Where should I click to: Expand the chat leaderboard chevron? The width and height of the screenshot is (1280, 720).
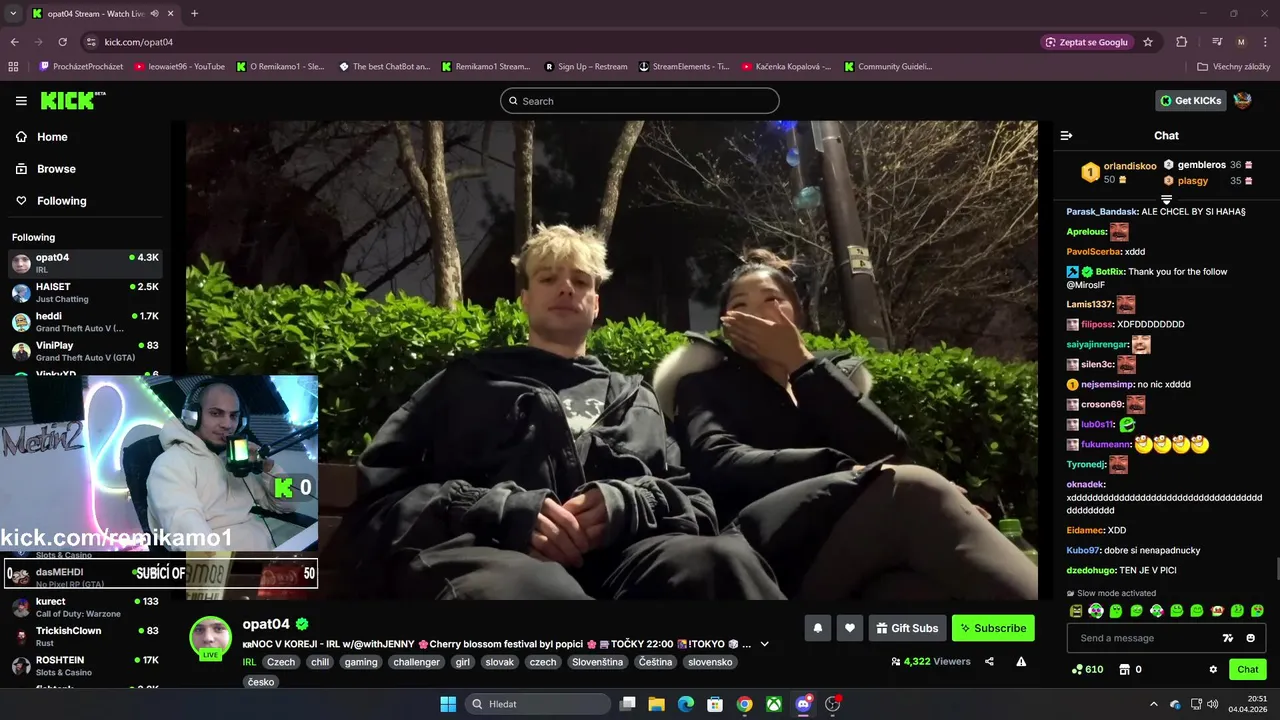click(1166, 200)
